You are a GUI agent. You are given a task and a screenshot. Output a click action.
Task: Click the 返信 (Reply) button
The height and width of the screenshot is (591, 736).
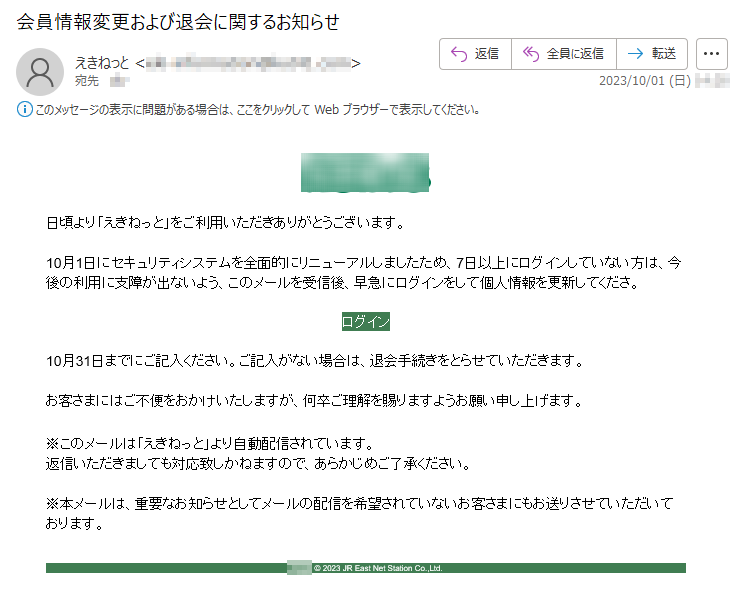475,54
